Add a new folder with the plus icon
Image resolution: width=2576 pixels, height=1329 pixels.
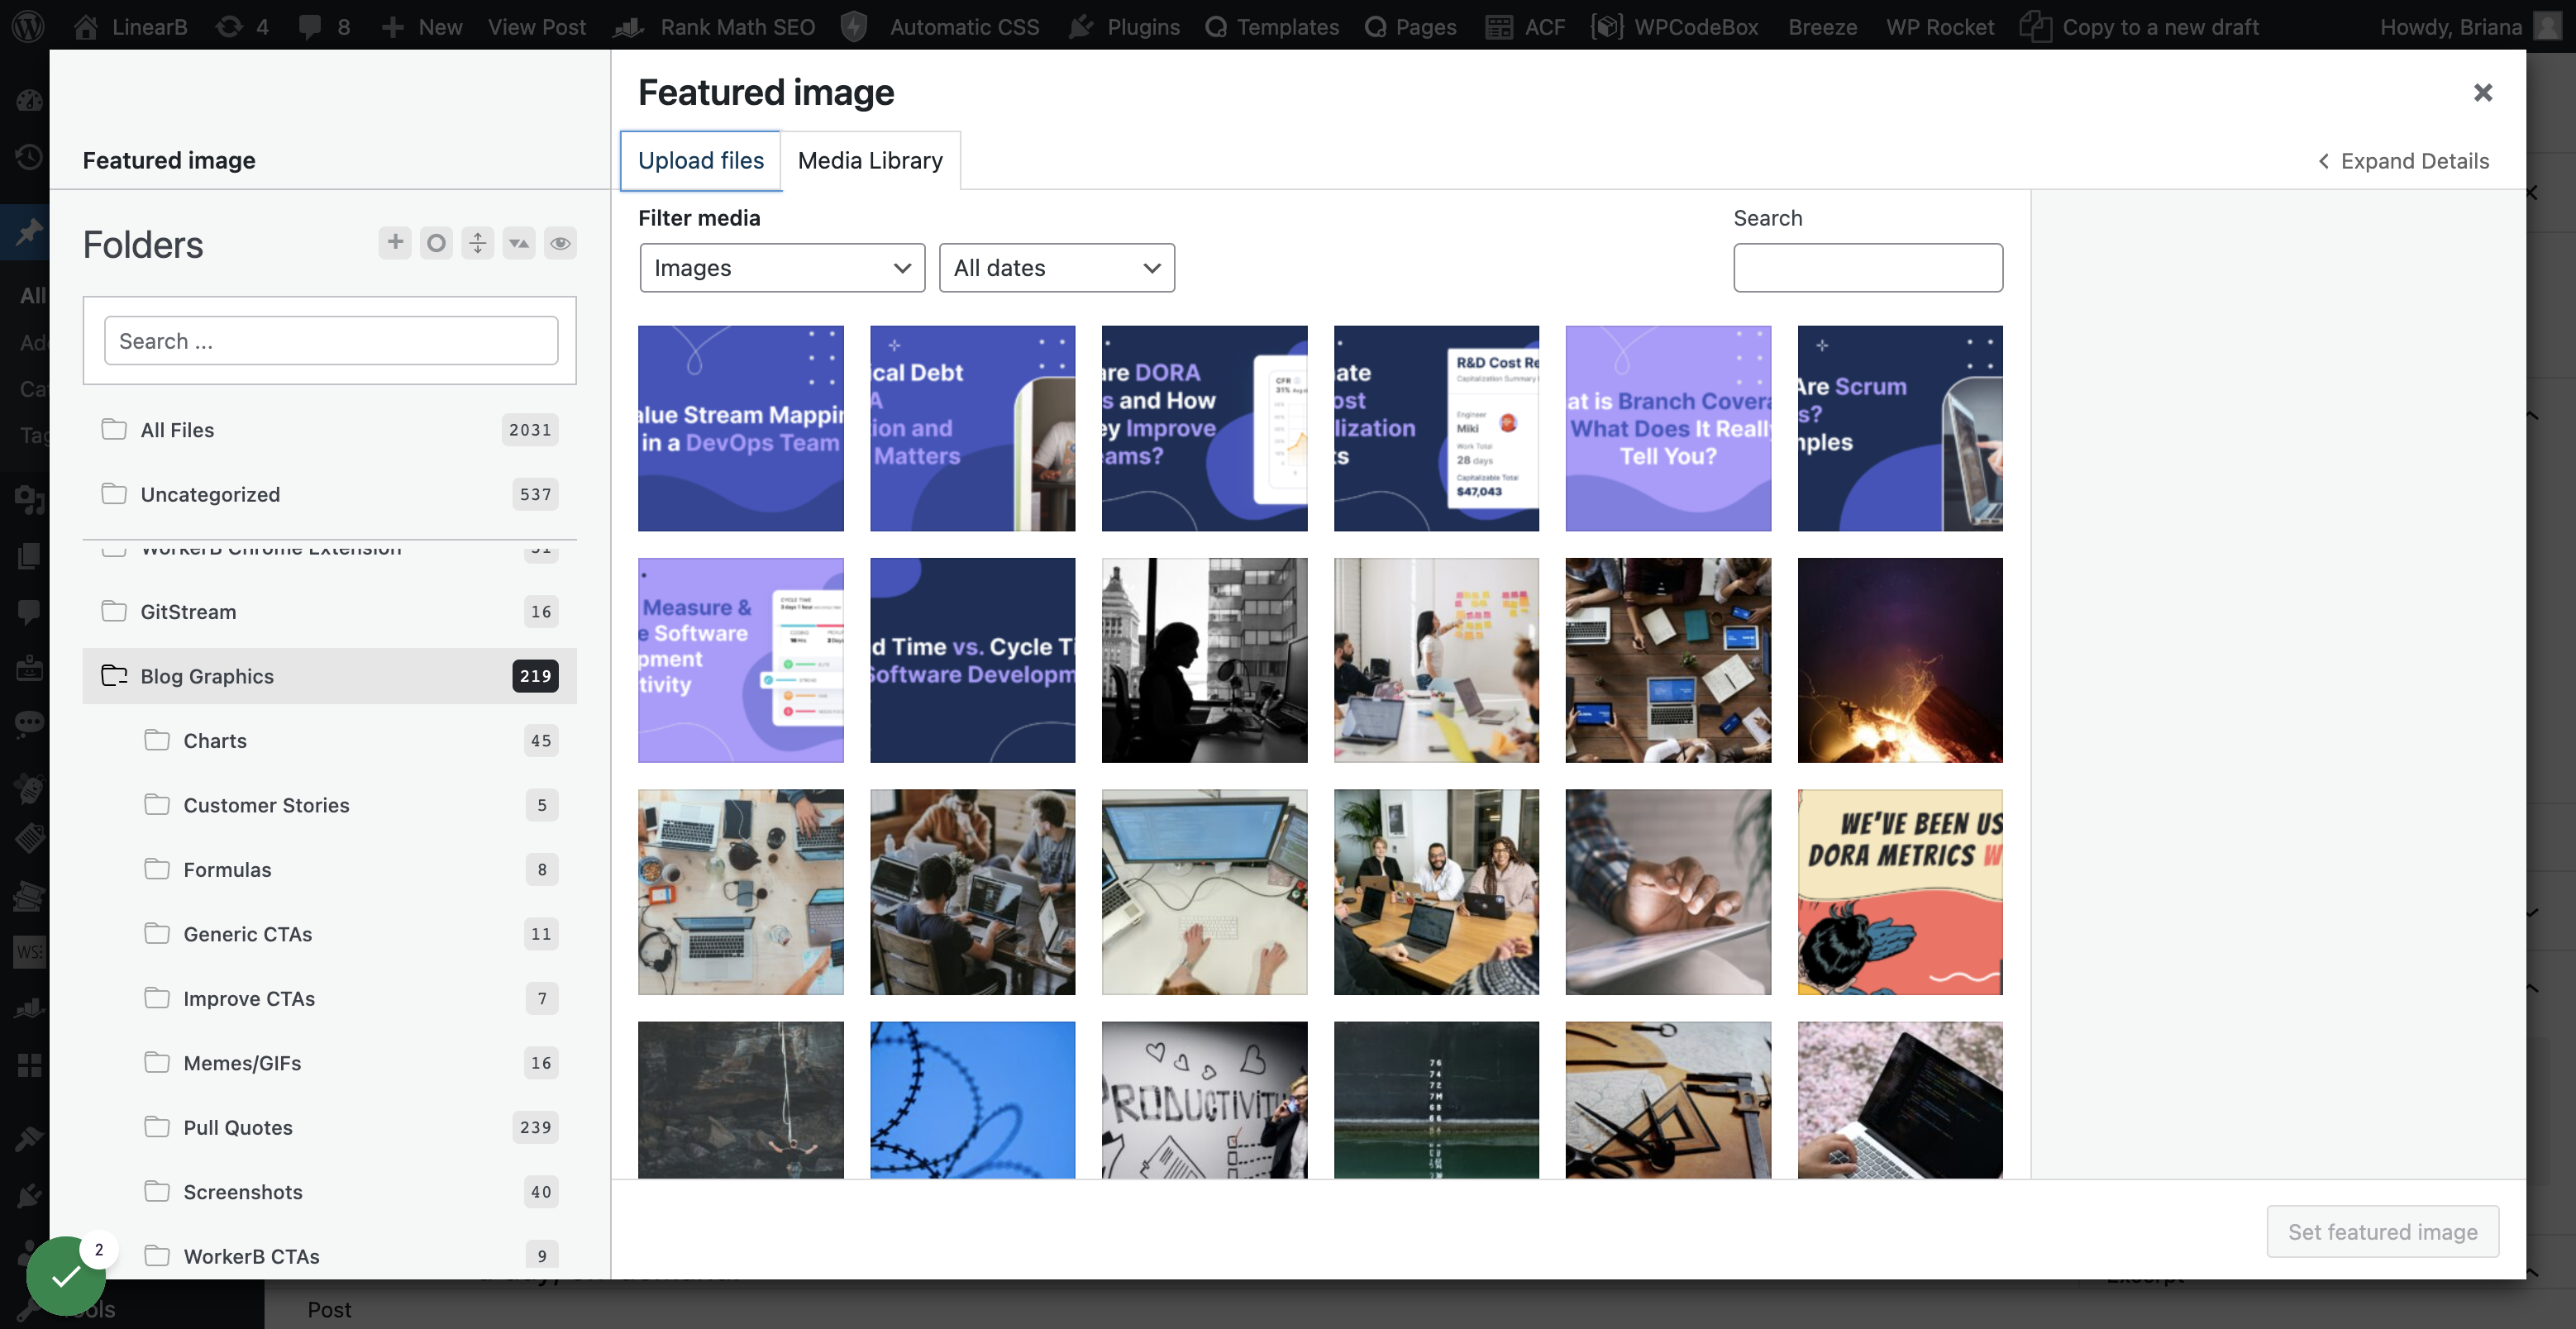395,243
